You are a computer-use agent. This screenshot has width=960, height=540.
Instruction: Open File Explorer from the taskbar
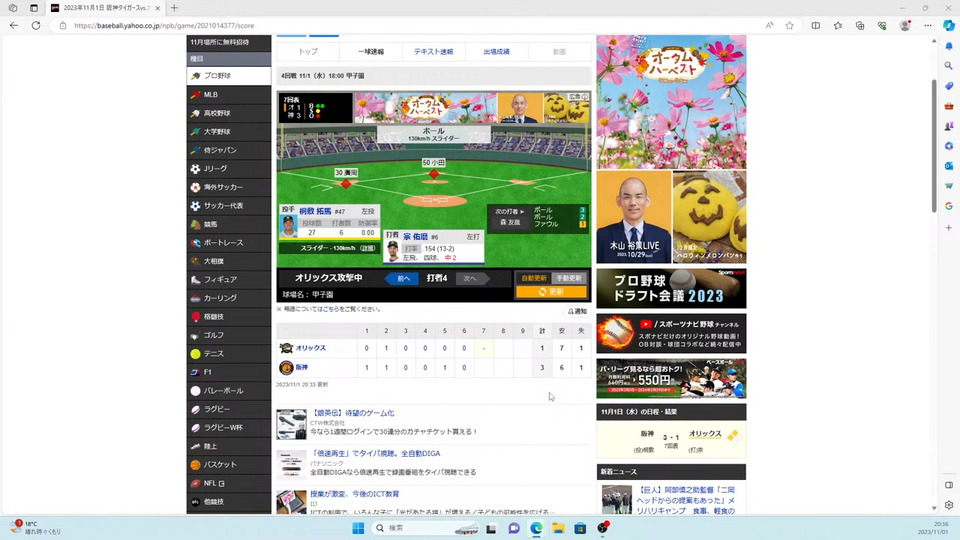pyautogui.click(x=558, y=528)
